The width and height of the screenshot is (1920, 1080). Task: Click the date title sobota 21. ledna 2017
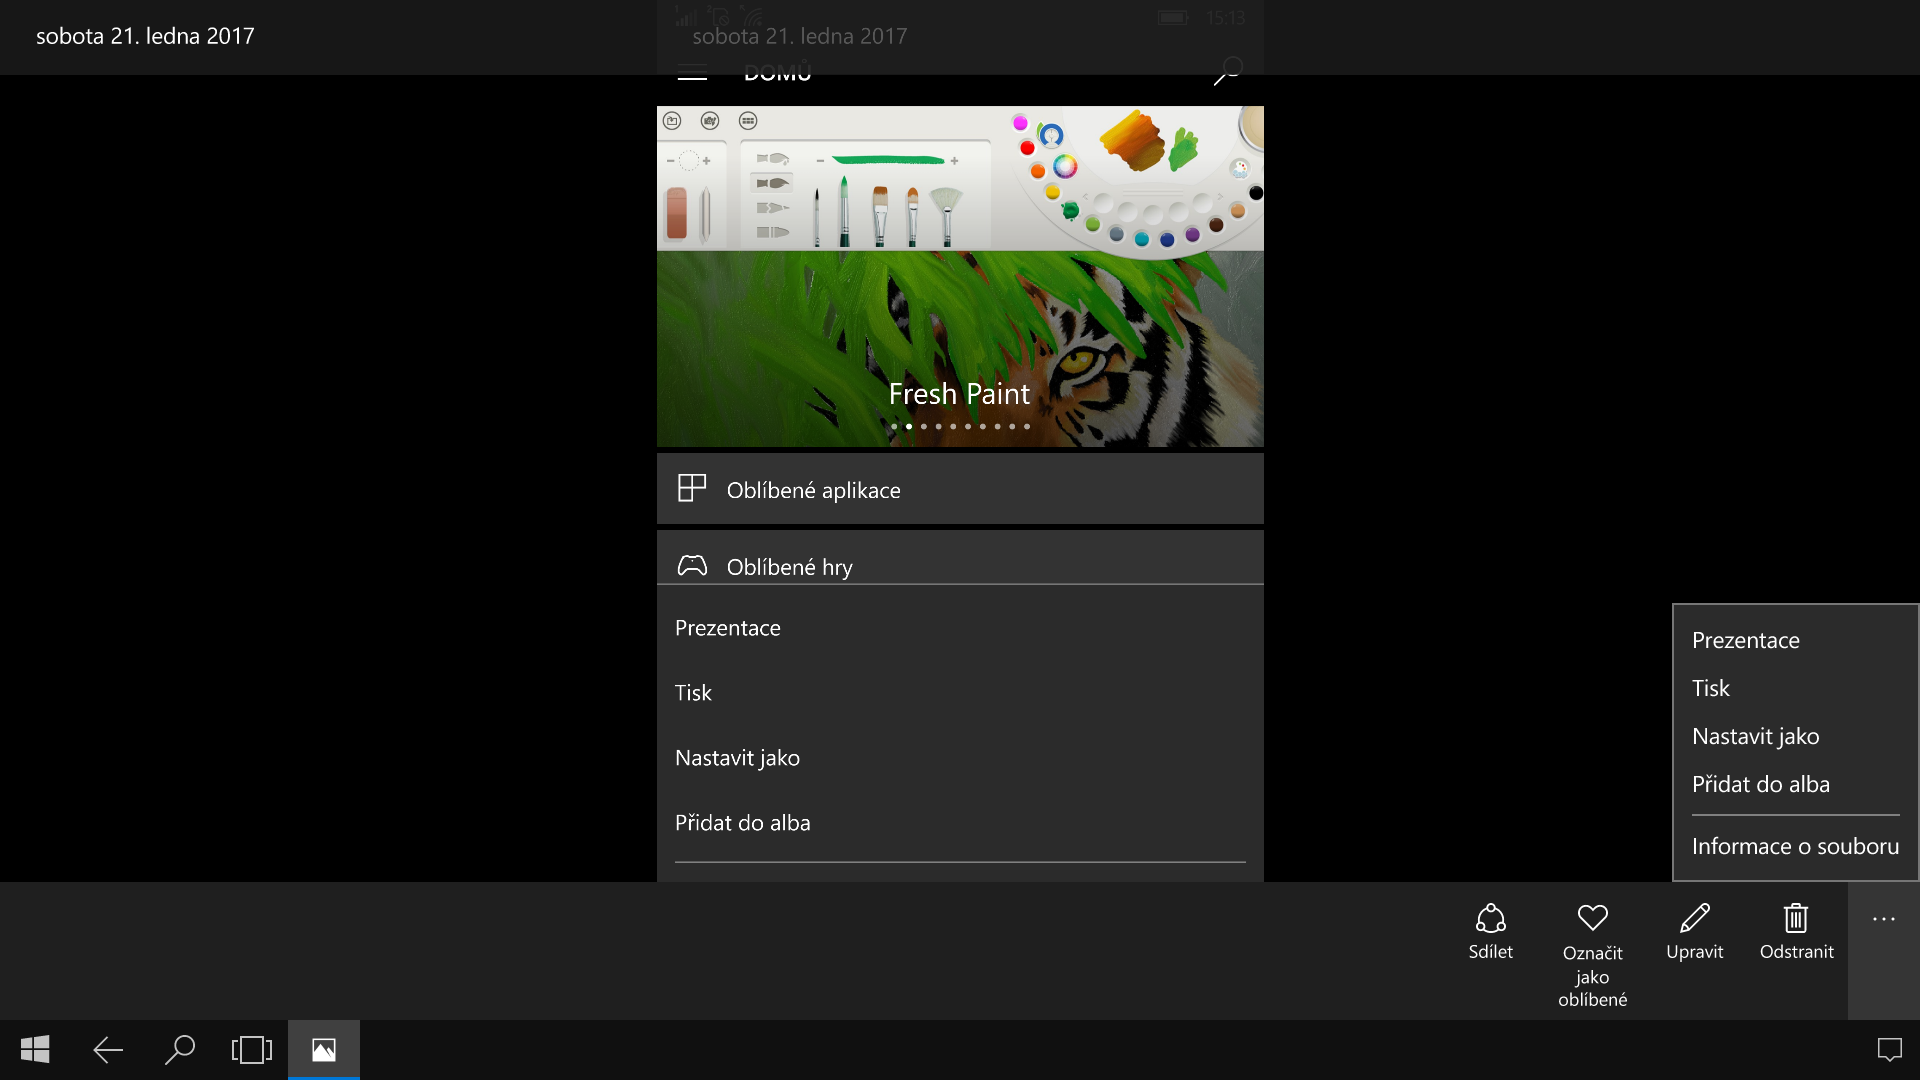tap(145, 37)
